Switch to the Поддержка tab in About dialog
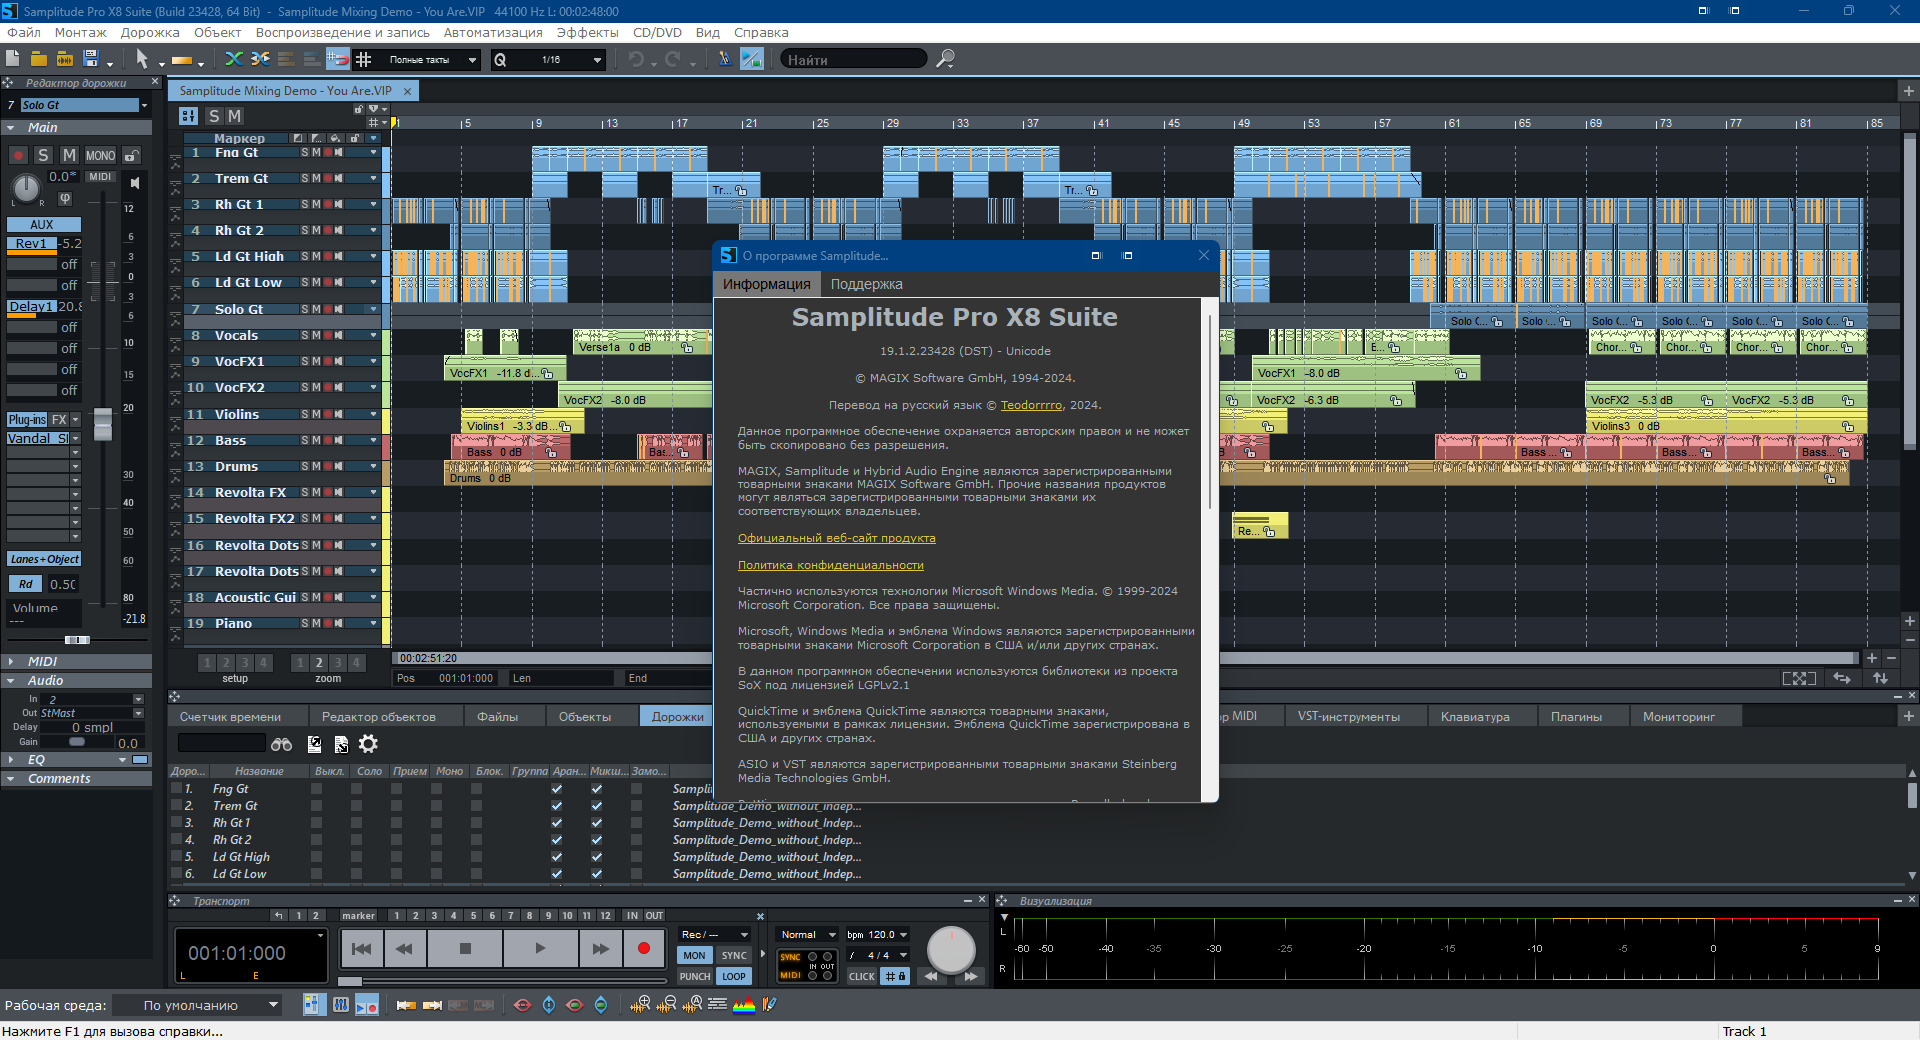The width and height of the screenshot is (1920, 1040). 866,284
